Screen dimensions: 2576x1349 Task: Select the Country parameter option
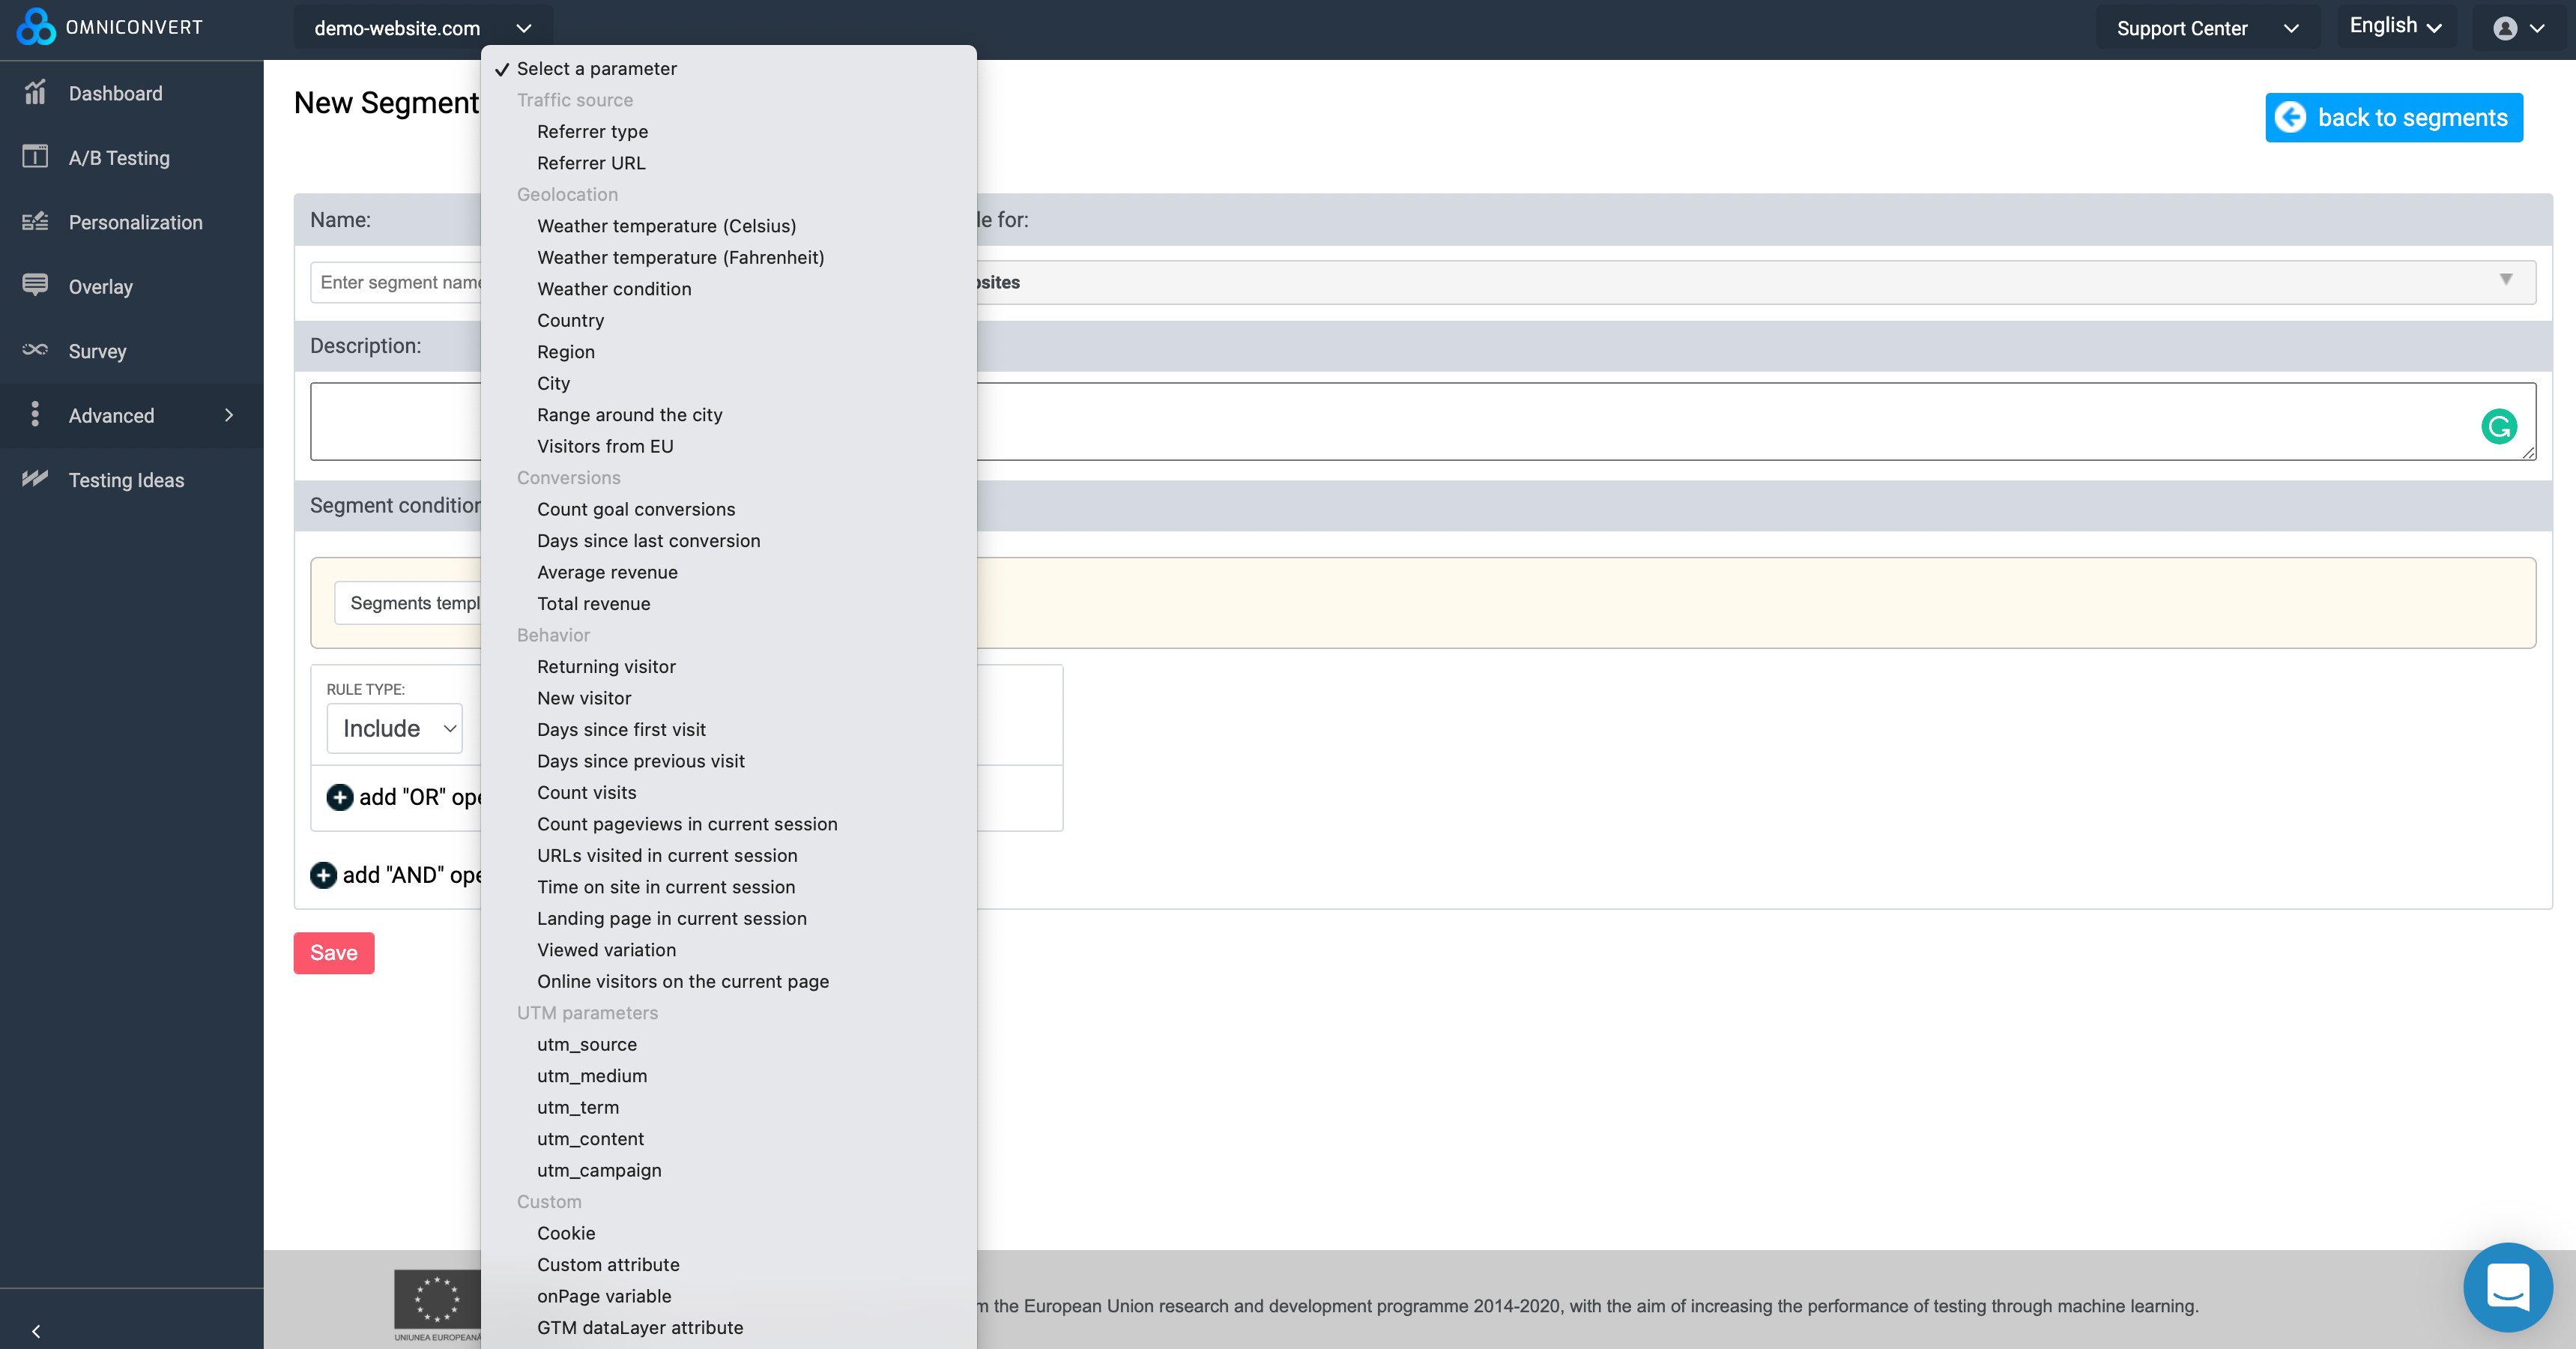pyautogui.click(x=570, y=320)
